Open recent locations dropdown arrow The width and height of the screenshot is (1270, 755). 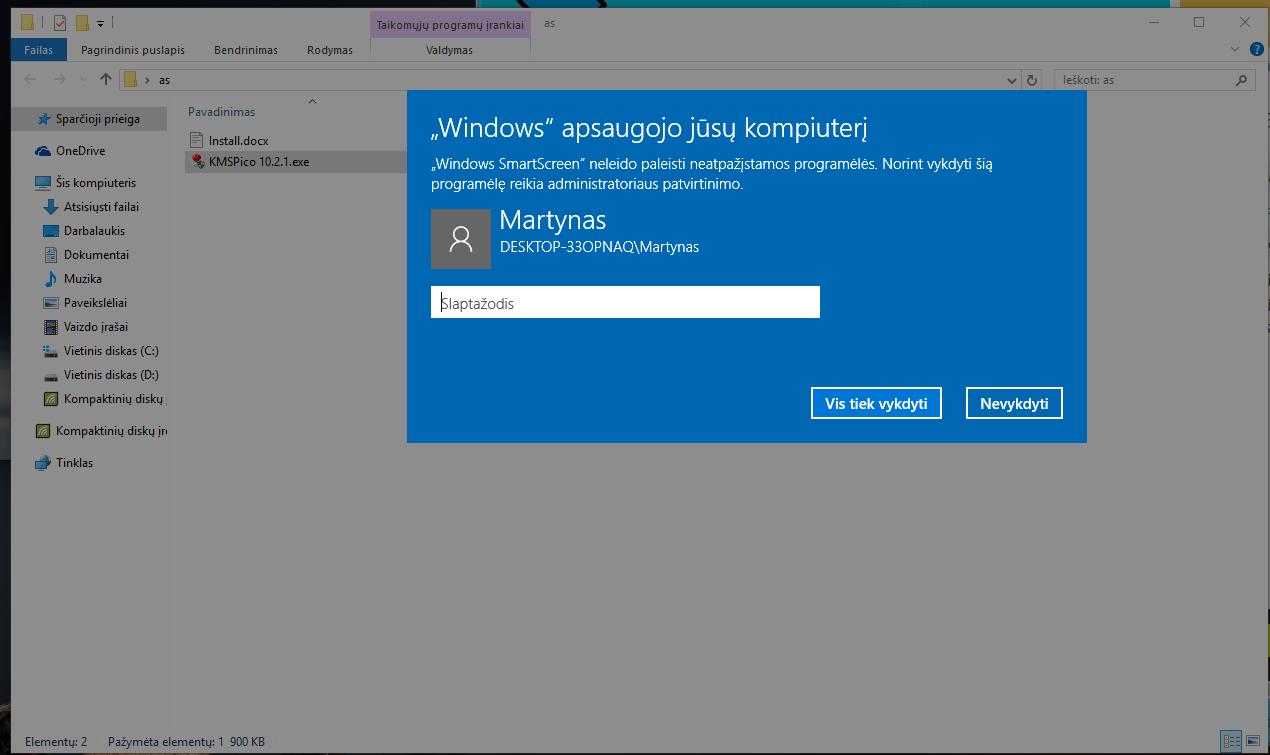(x=85, y=80)
